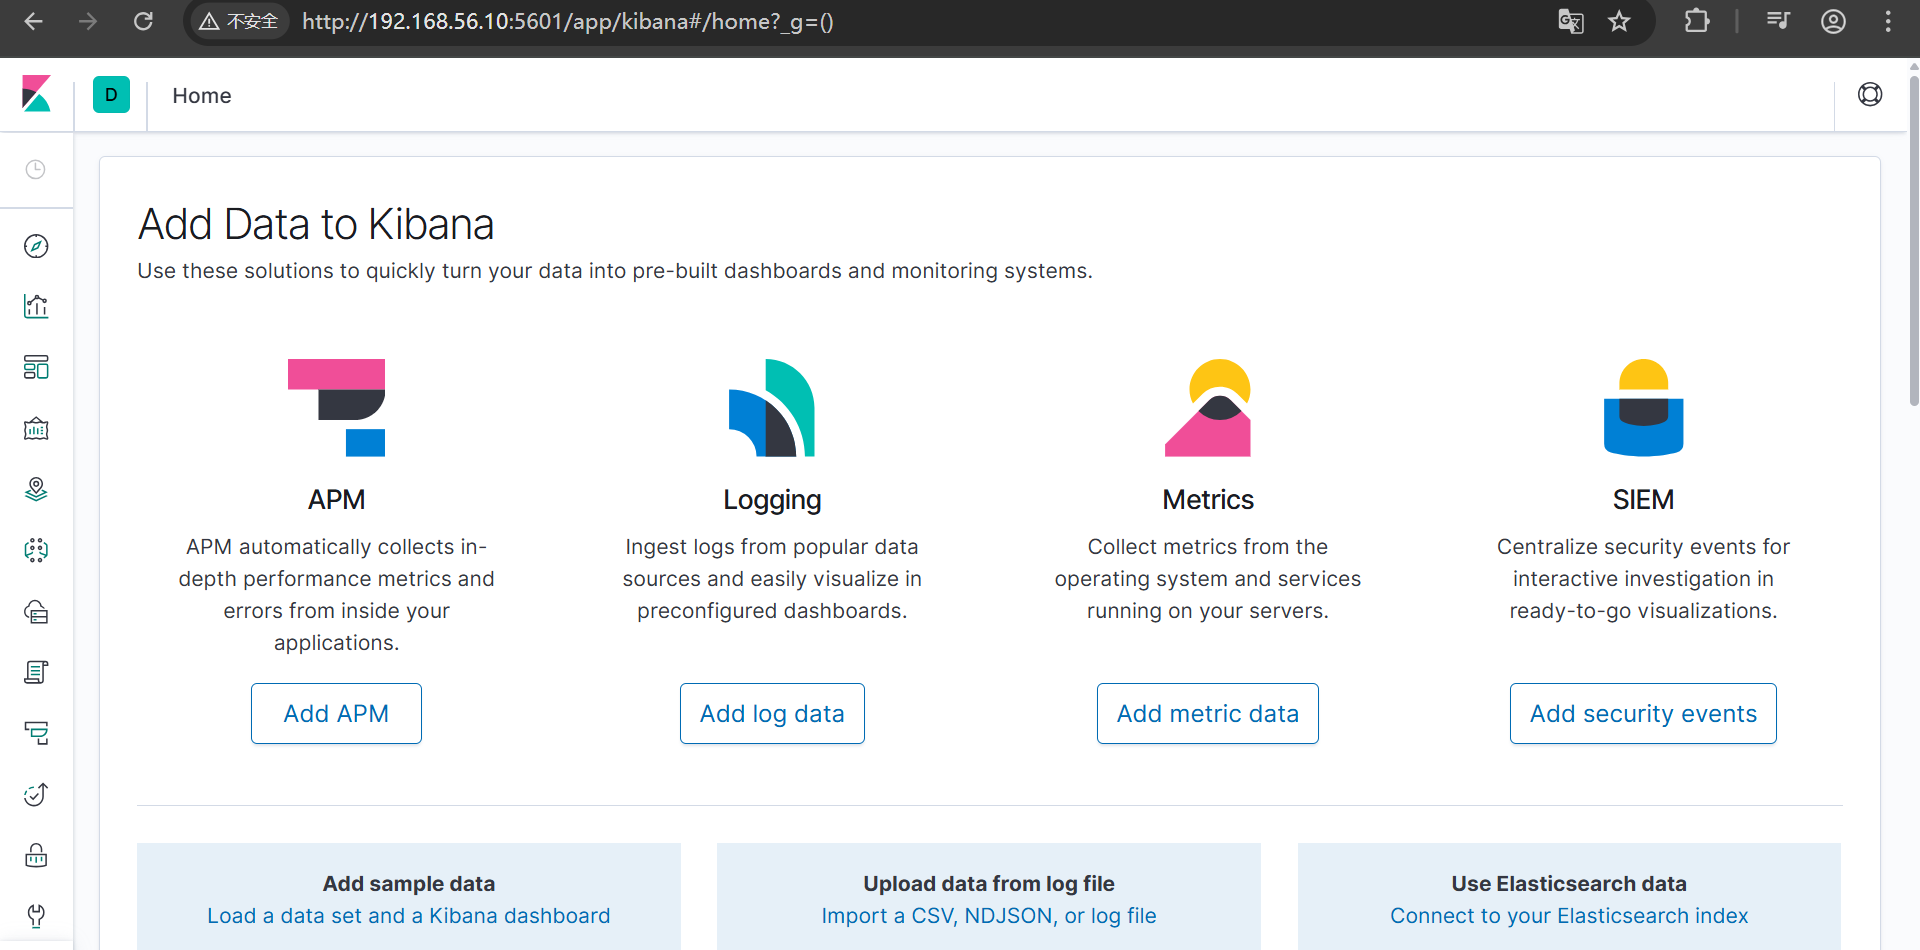Click the Add Data to Kibana title
This screenshot has width=1920, height=950.
click(316, 224)
